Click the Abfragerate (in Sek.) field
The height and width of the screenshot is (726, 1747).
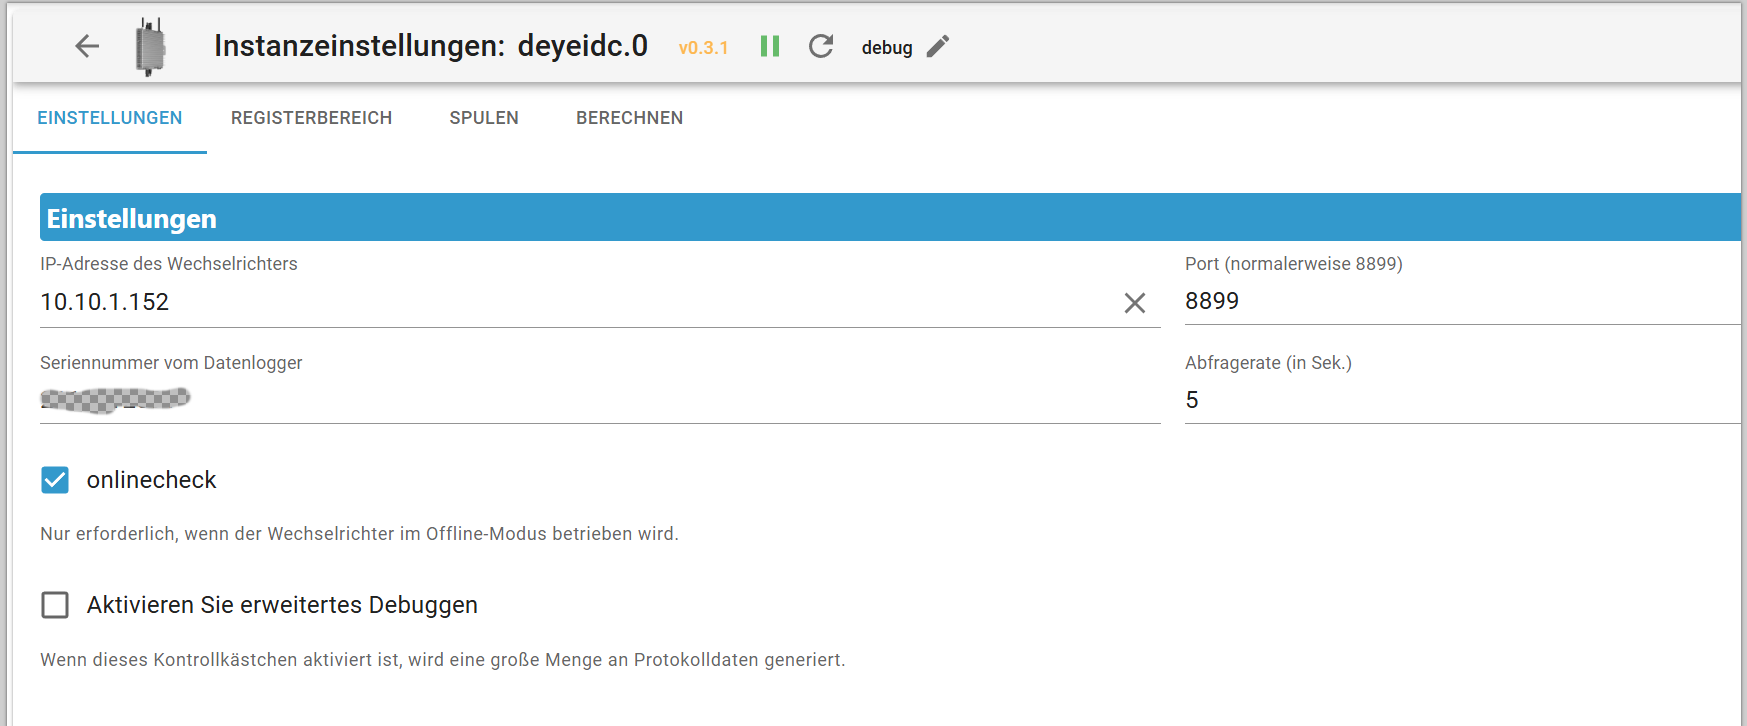point(1460,400)
